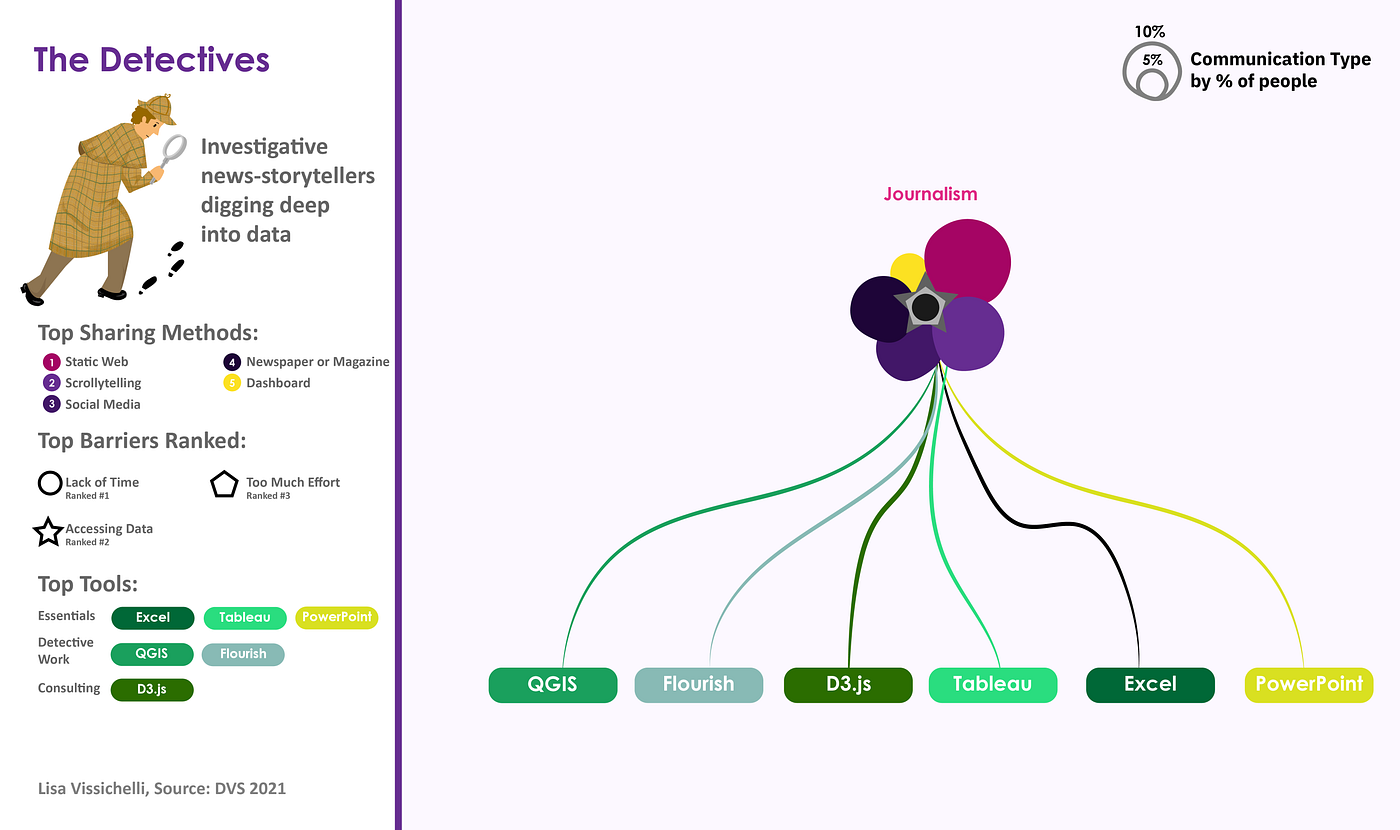Click the Detective Work row label

[x=66, y=651]
